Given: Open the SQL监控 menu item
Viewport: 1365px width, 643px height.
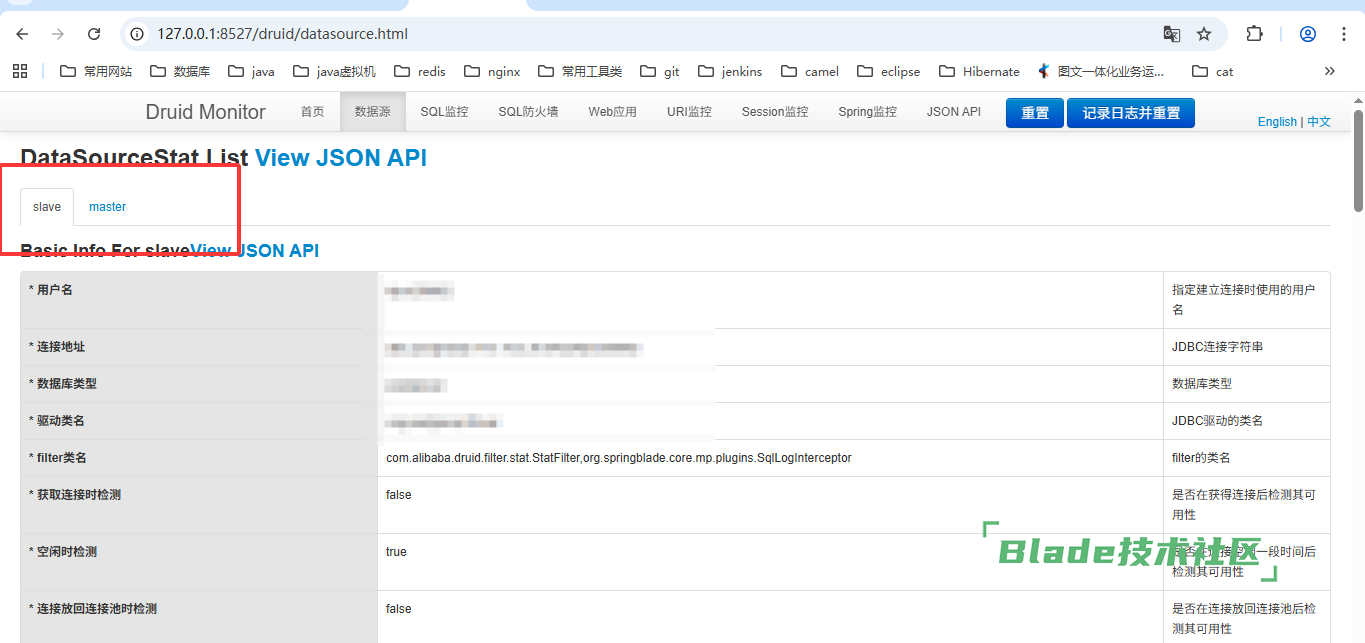Looking at the screenshot, I should (444, 112).
